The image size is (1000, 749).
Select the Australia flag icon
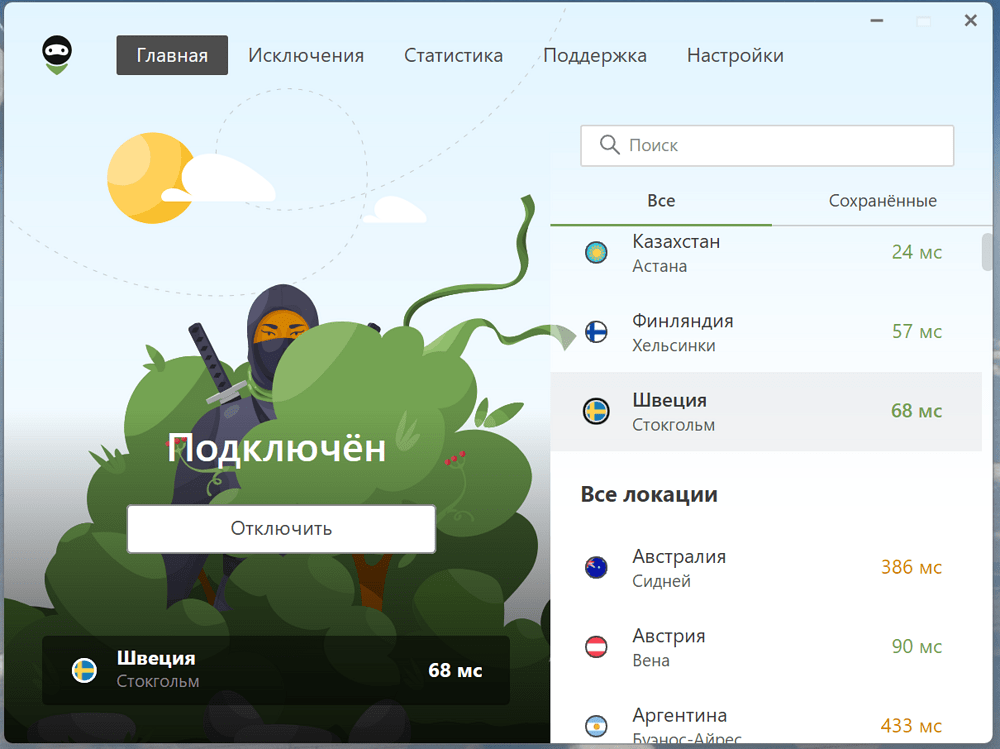coord(596,567)
